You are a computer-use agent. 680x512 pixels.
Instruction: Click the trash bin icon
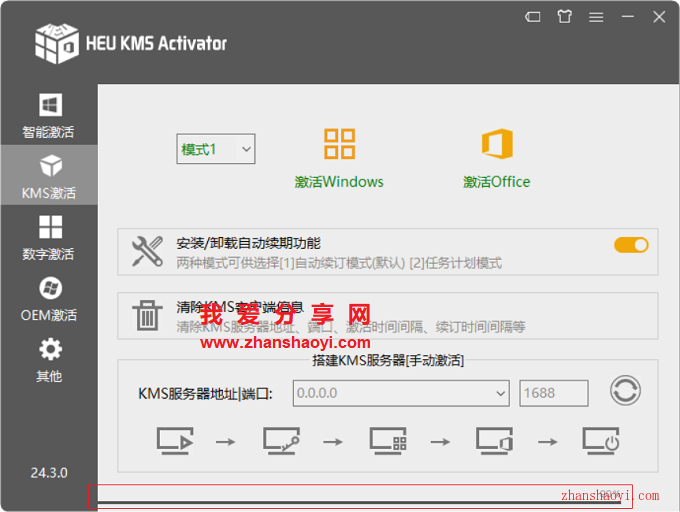tap(147, 315)
